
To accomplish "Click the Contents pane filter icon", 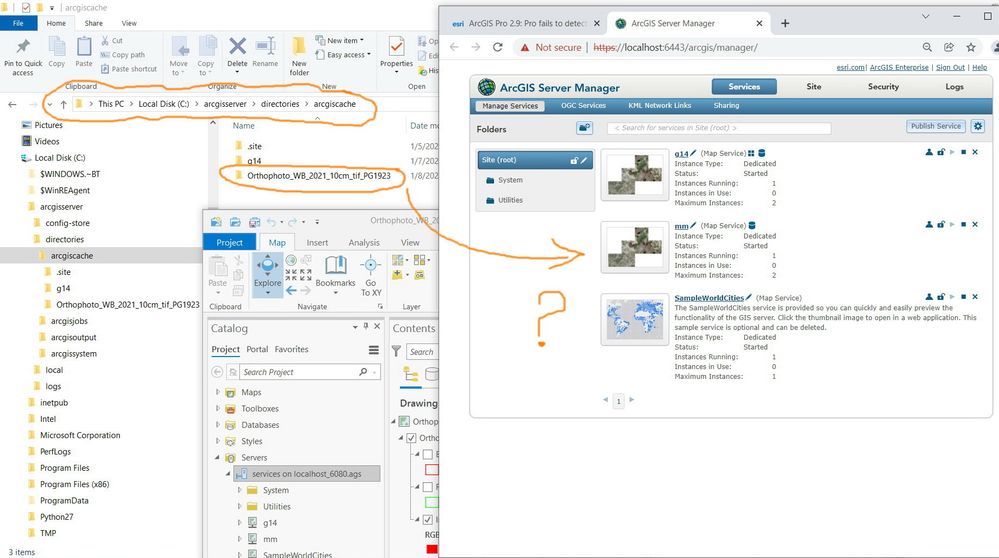I will point(396,351).
